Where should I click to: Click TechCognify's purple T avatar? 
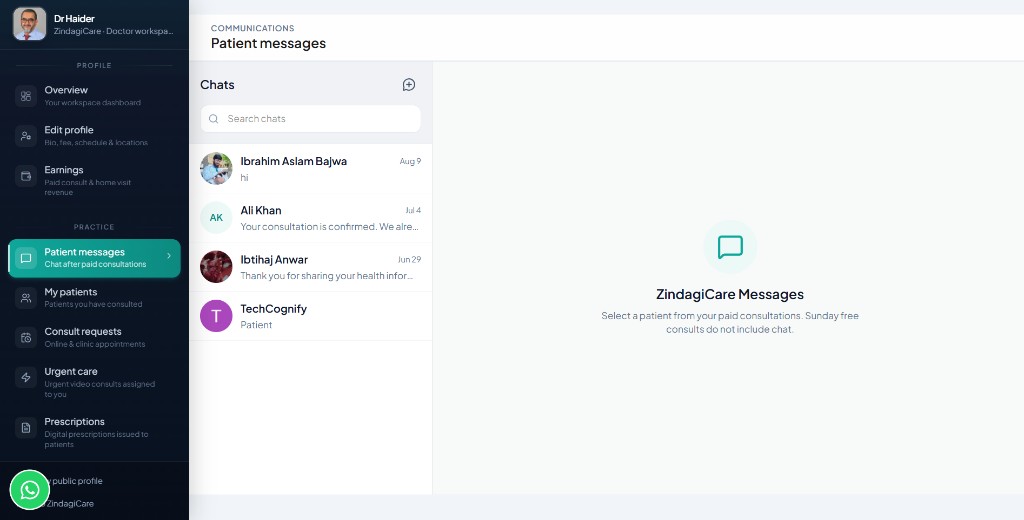pos(216,316)
